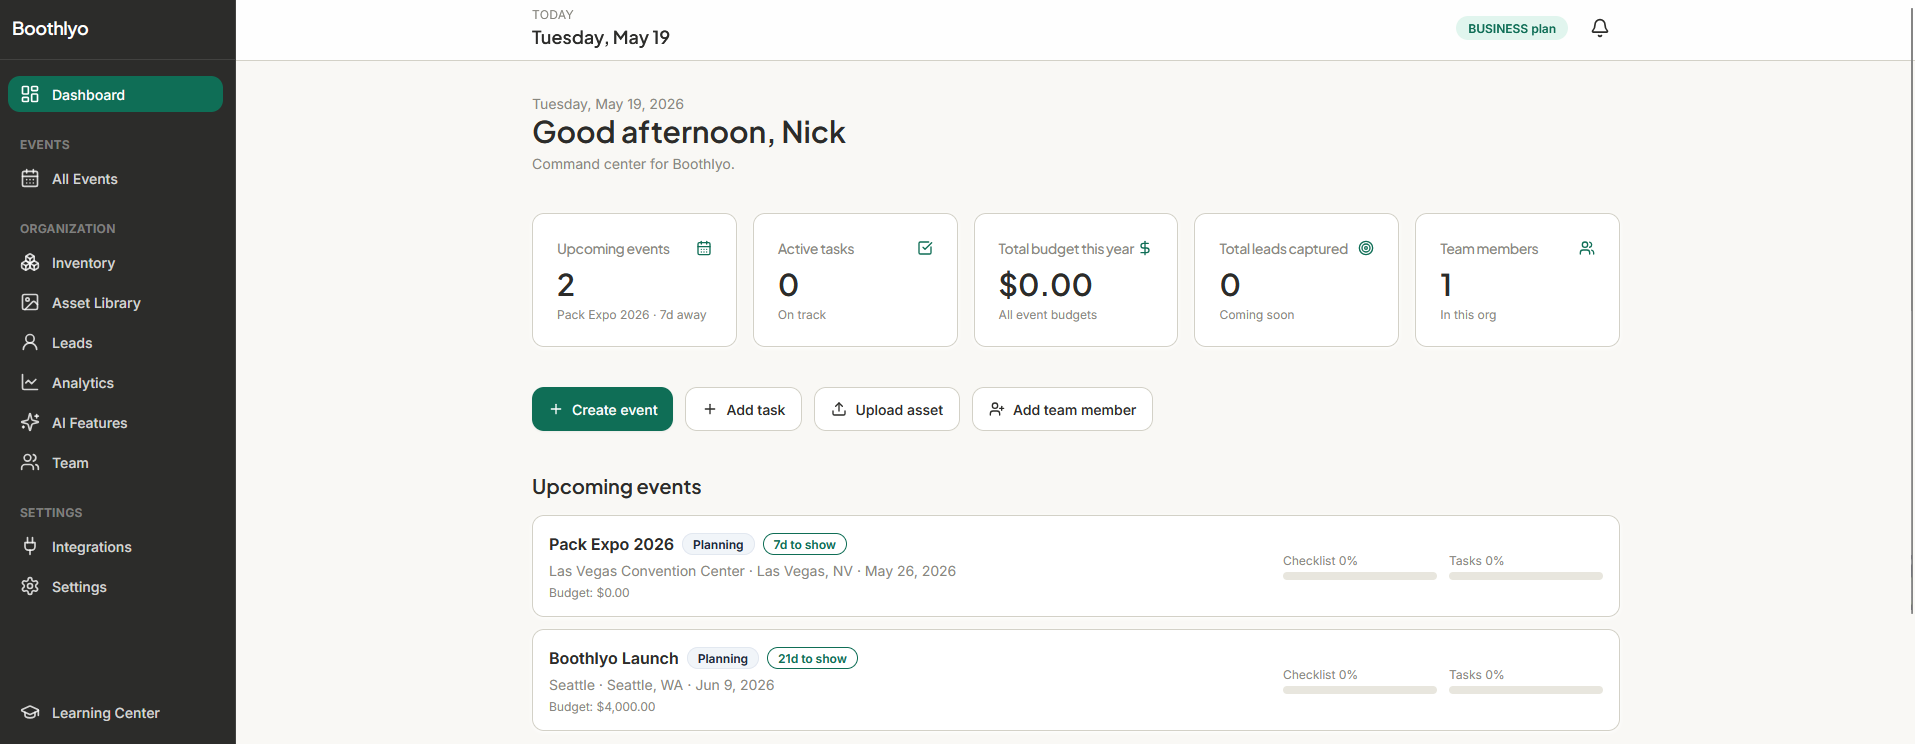Click 'Tuesday, May 19' header date
Viewport: 1915px width, 744px height.
click(x=600, y=37)
